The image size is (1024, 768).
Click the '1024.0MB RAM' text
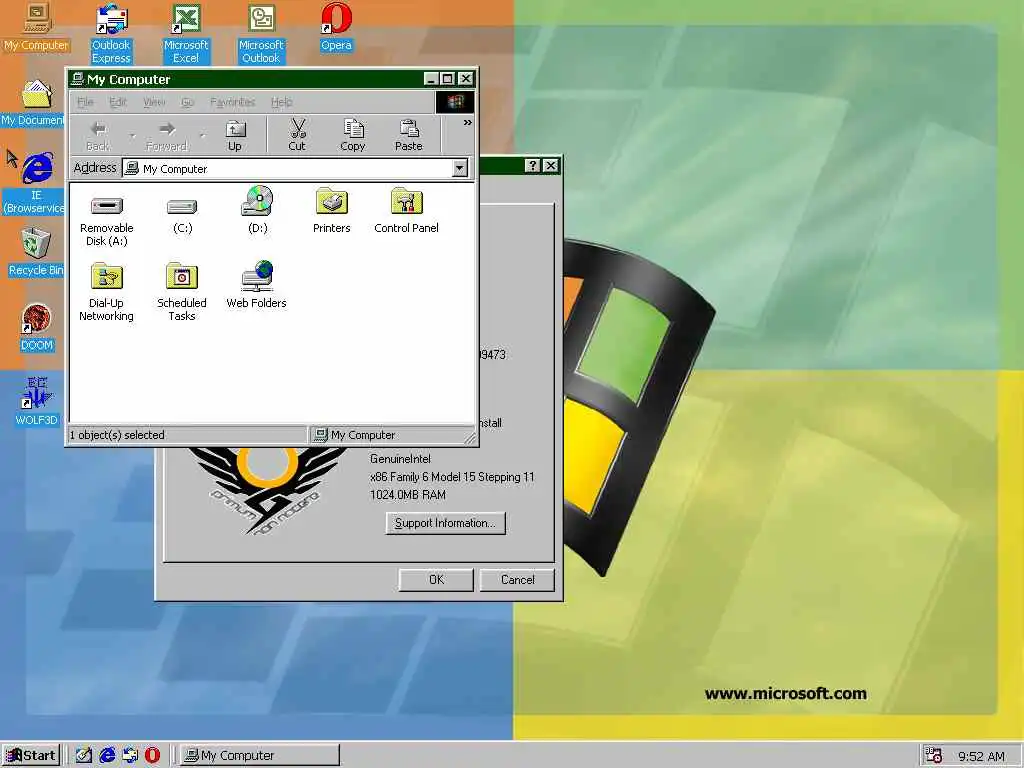[408, 495]
